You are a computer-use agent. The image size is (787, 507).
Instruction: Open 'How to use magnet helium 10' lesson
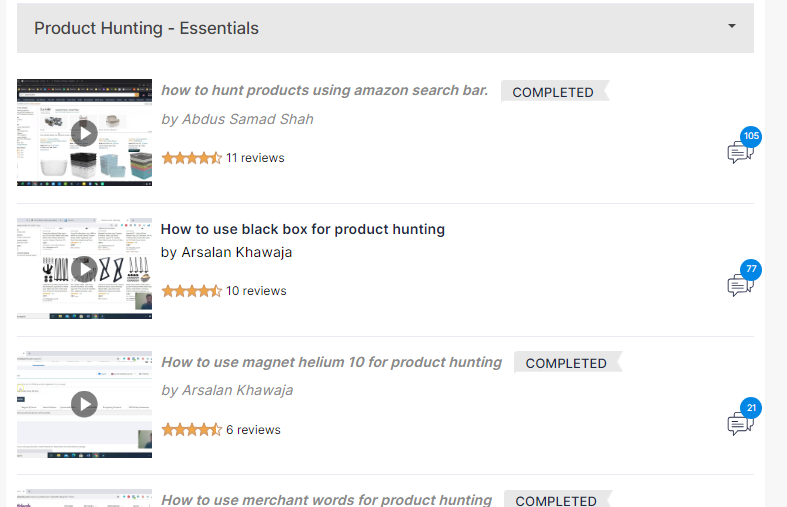point(331,362)
